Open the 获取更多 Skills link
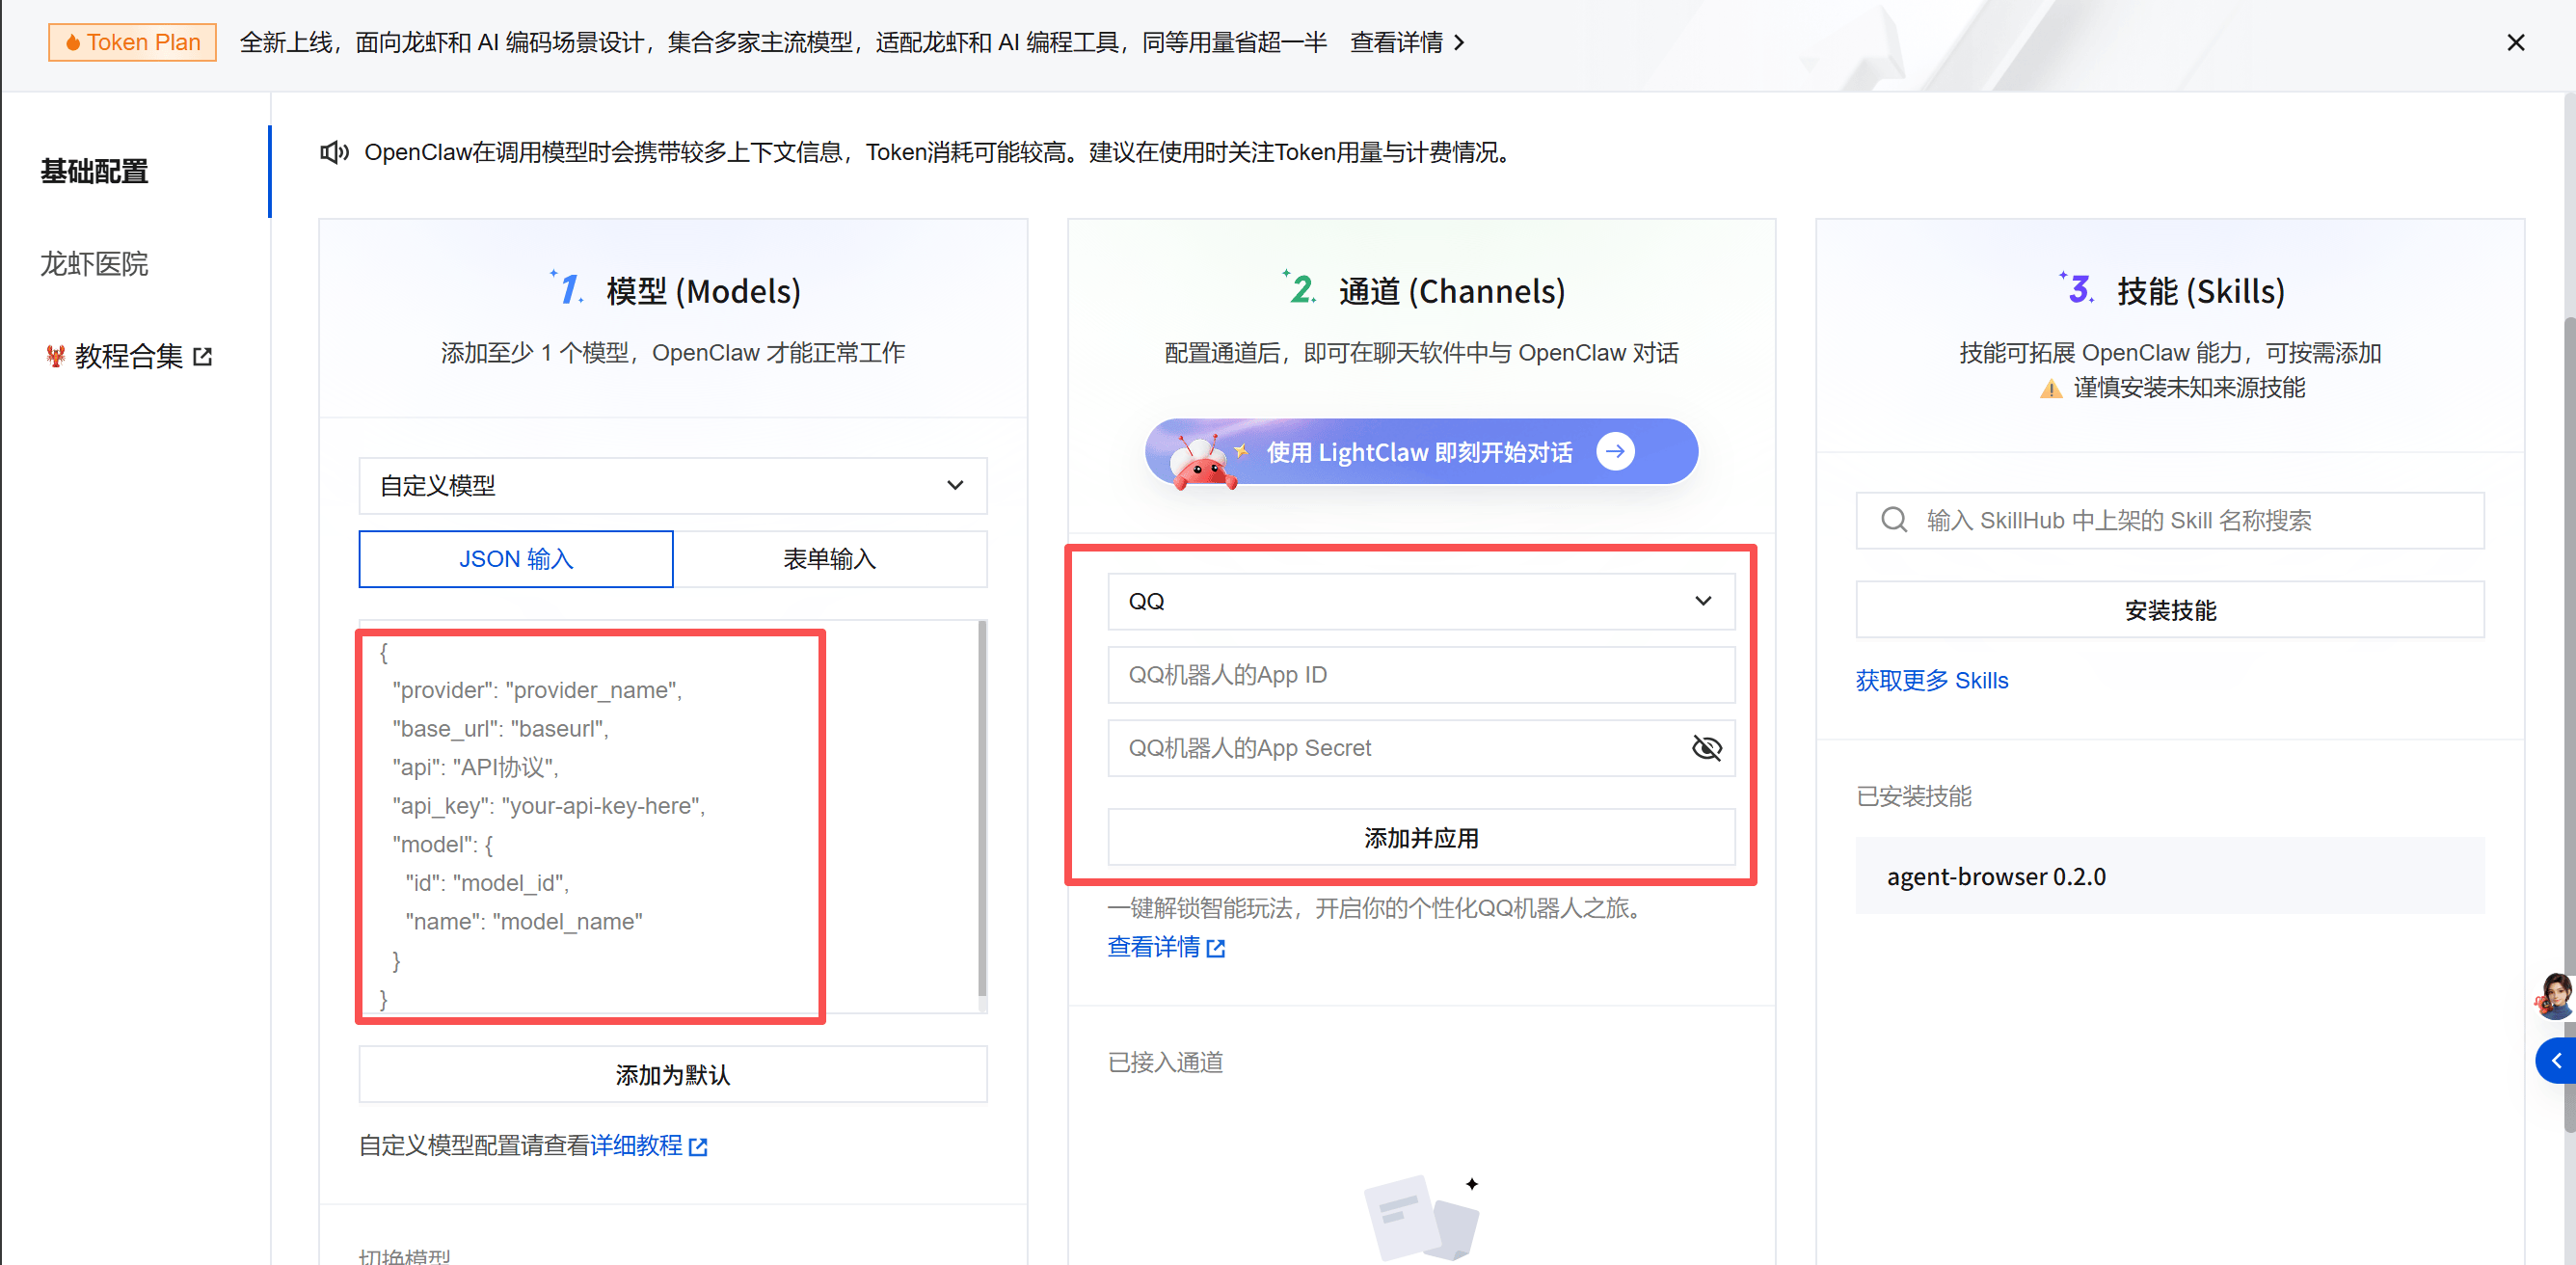Viewport: 2576px width, 1265px height. (x=1931, y=680)
